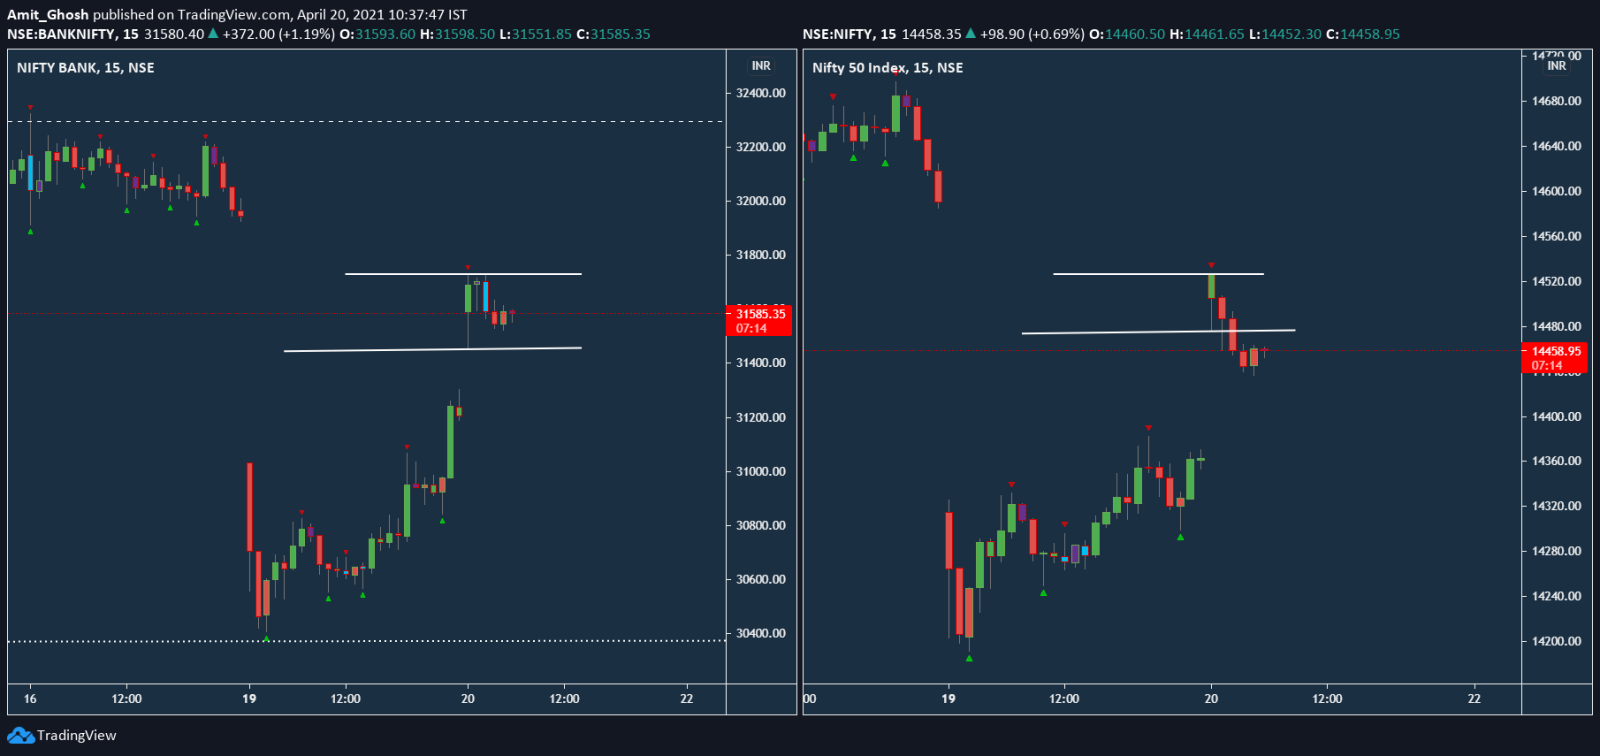Select the lower white line on Bank Nifty chart
This screenshot has height=756, width=1600.
(x=433, y=349)
